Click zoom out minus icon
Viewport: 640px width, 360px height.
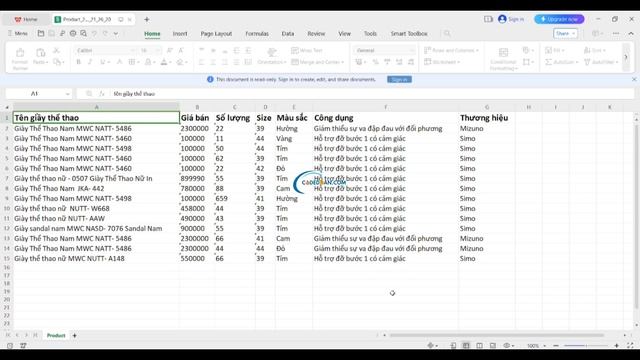556,345
